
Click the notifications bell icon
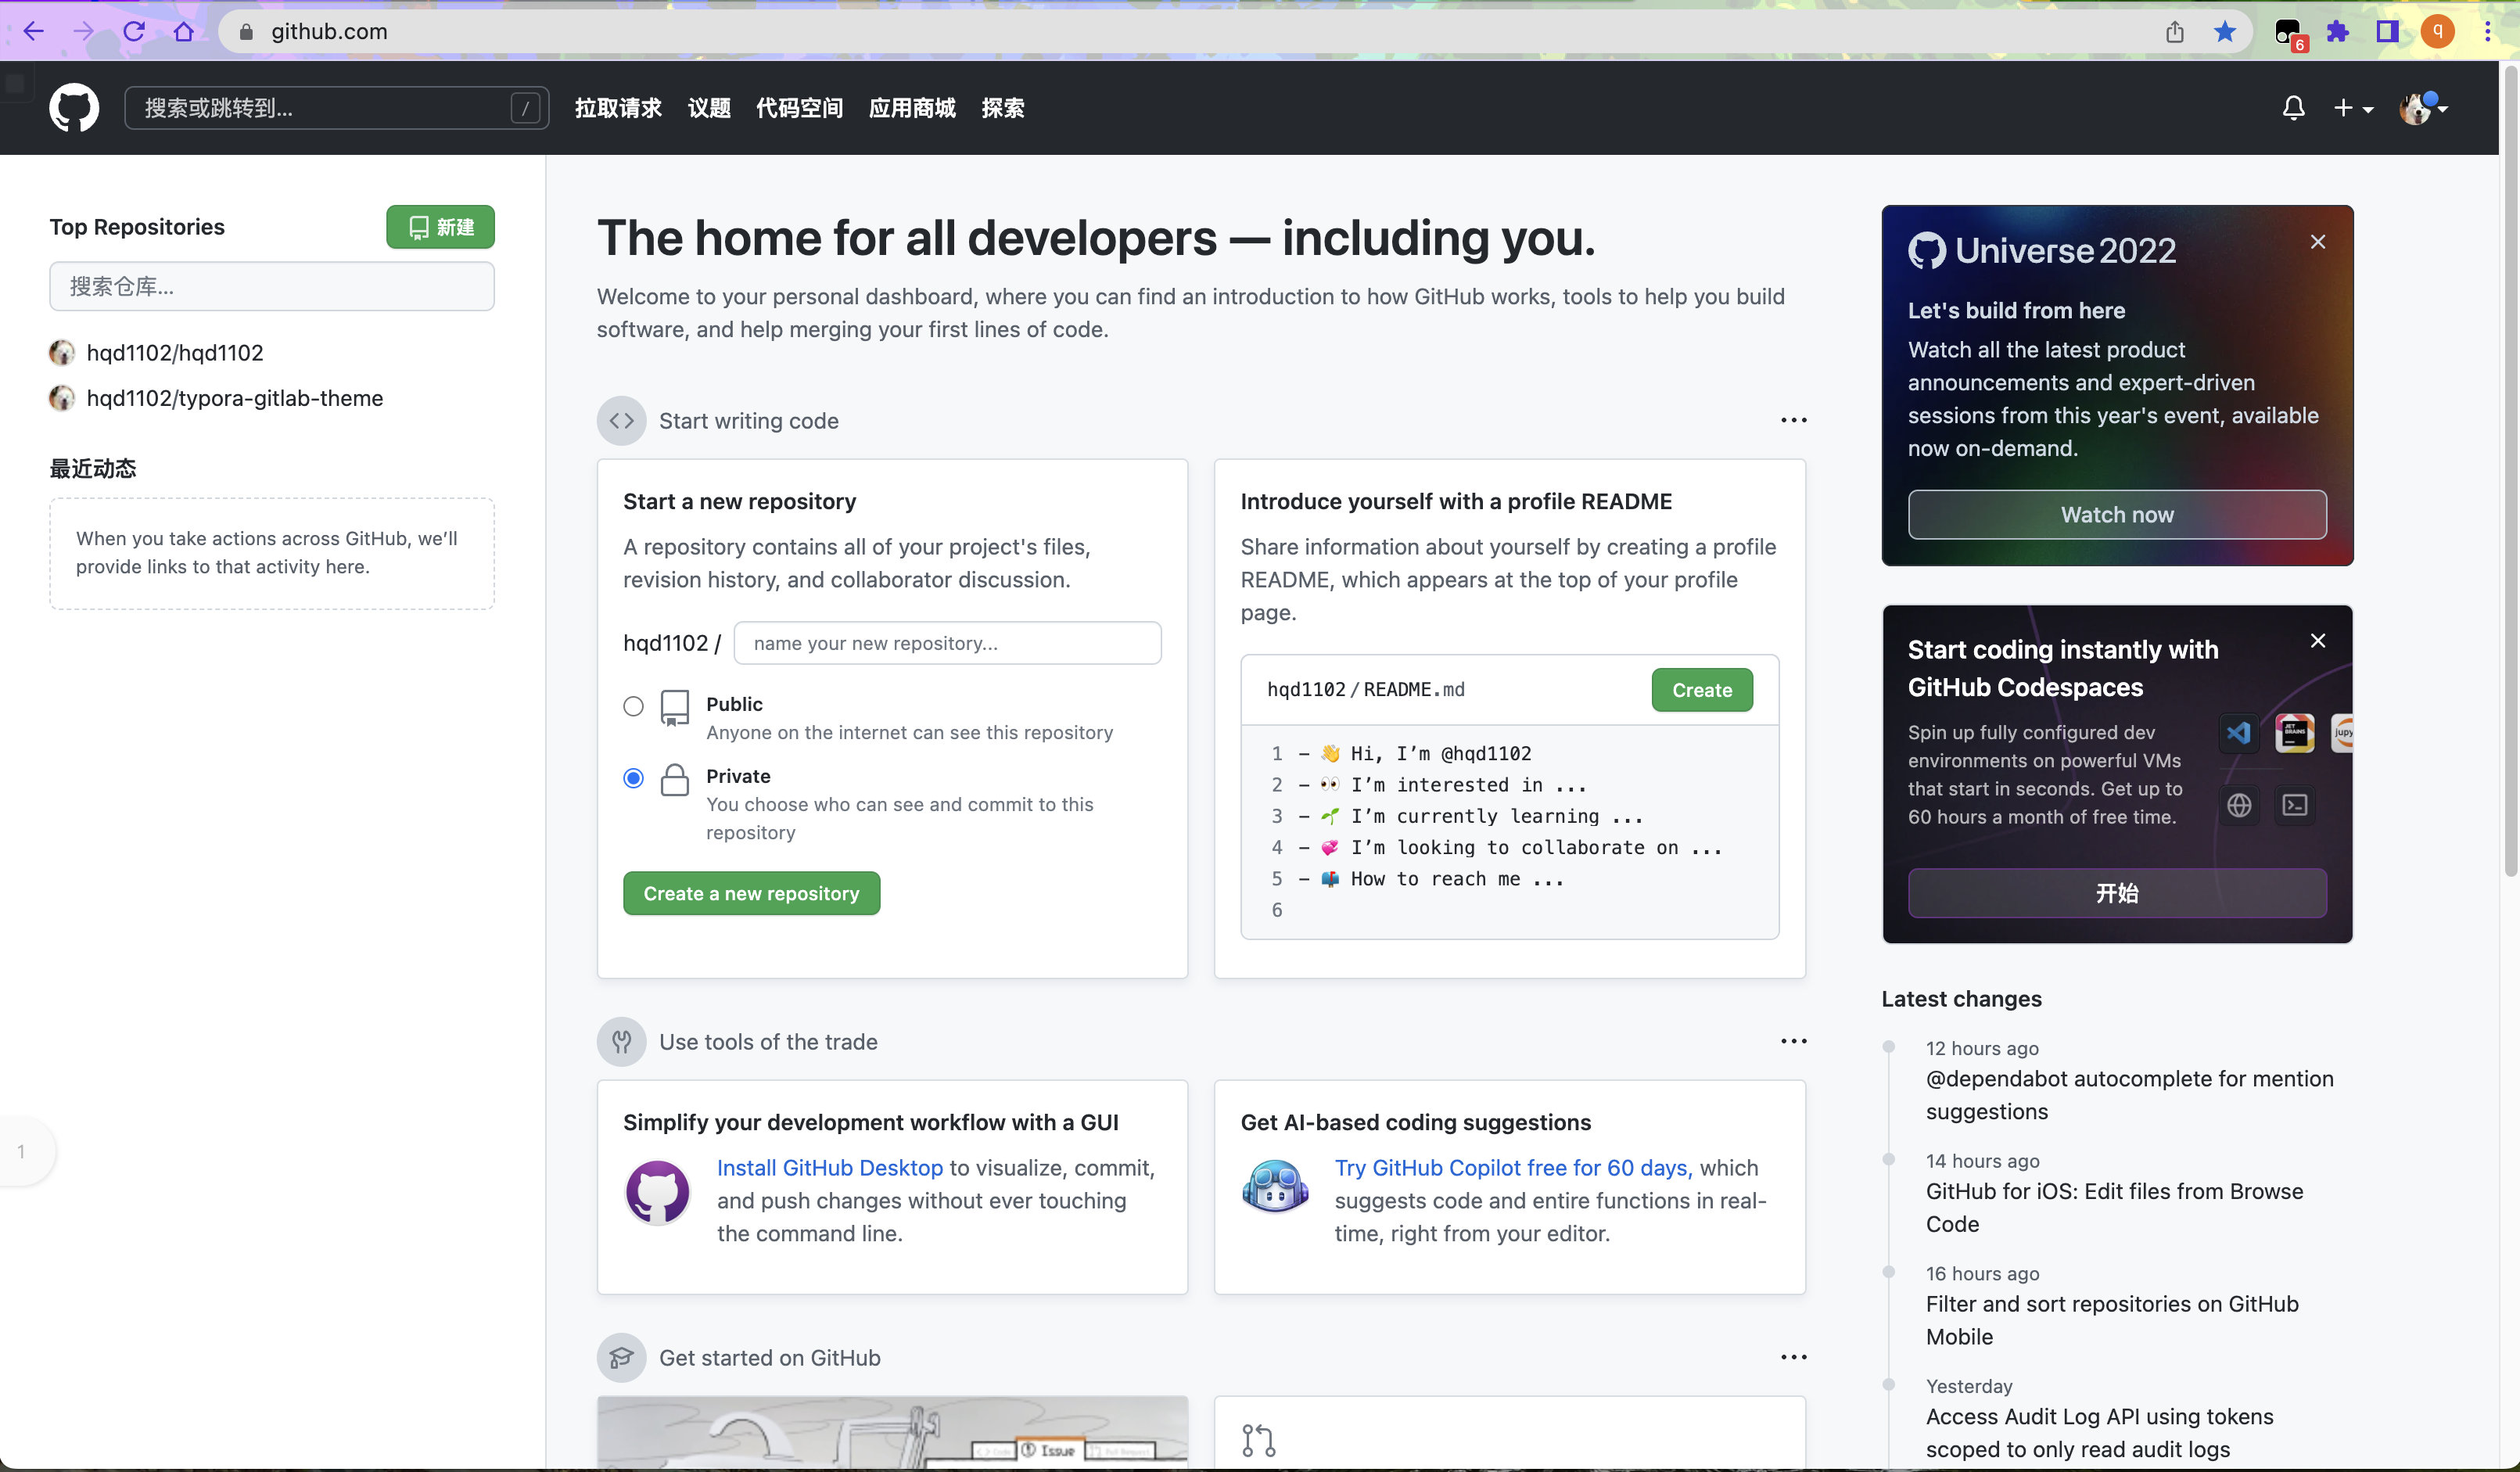2290,109
